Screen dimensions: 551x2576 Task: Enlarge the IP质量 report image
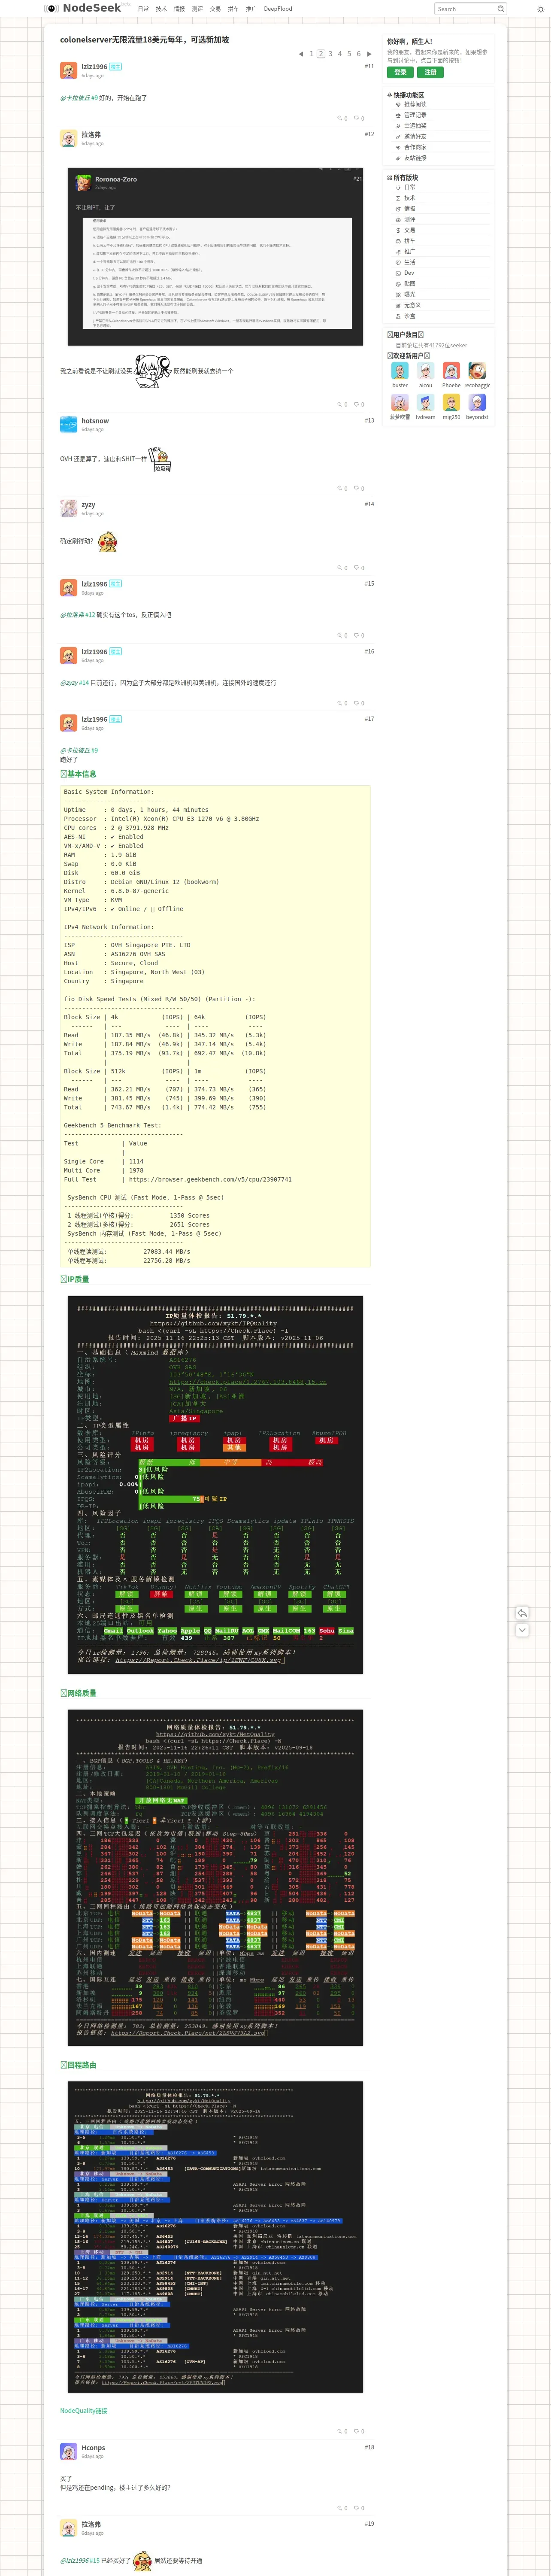coord(215,1485)
